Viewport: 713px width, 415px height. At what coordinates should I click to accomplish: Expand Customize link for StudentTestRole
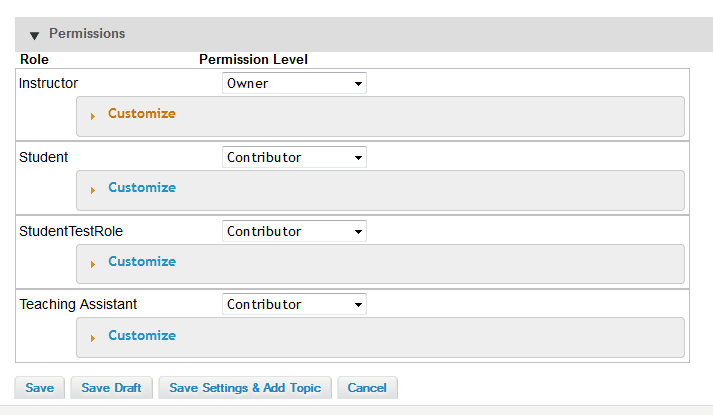point(142,262)
